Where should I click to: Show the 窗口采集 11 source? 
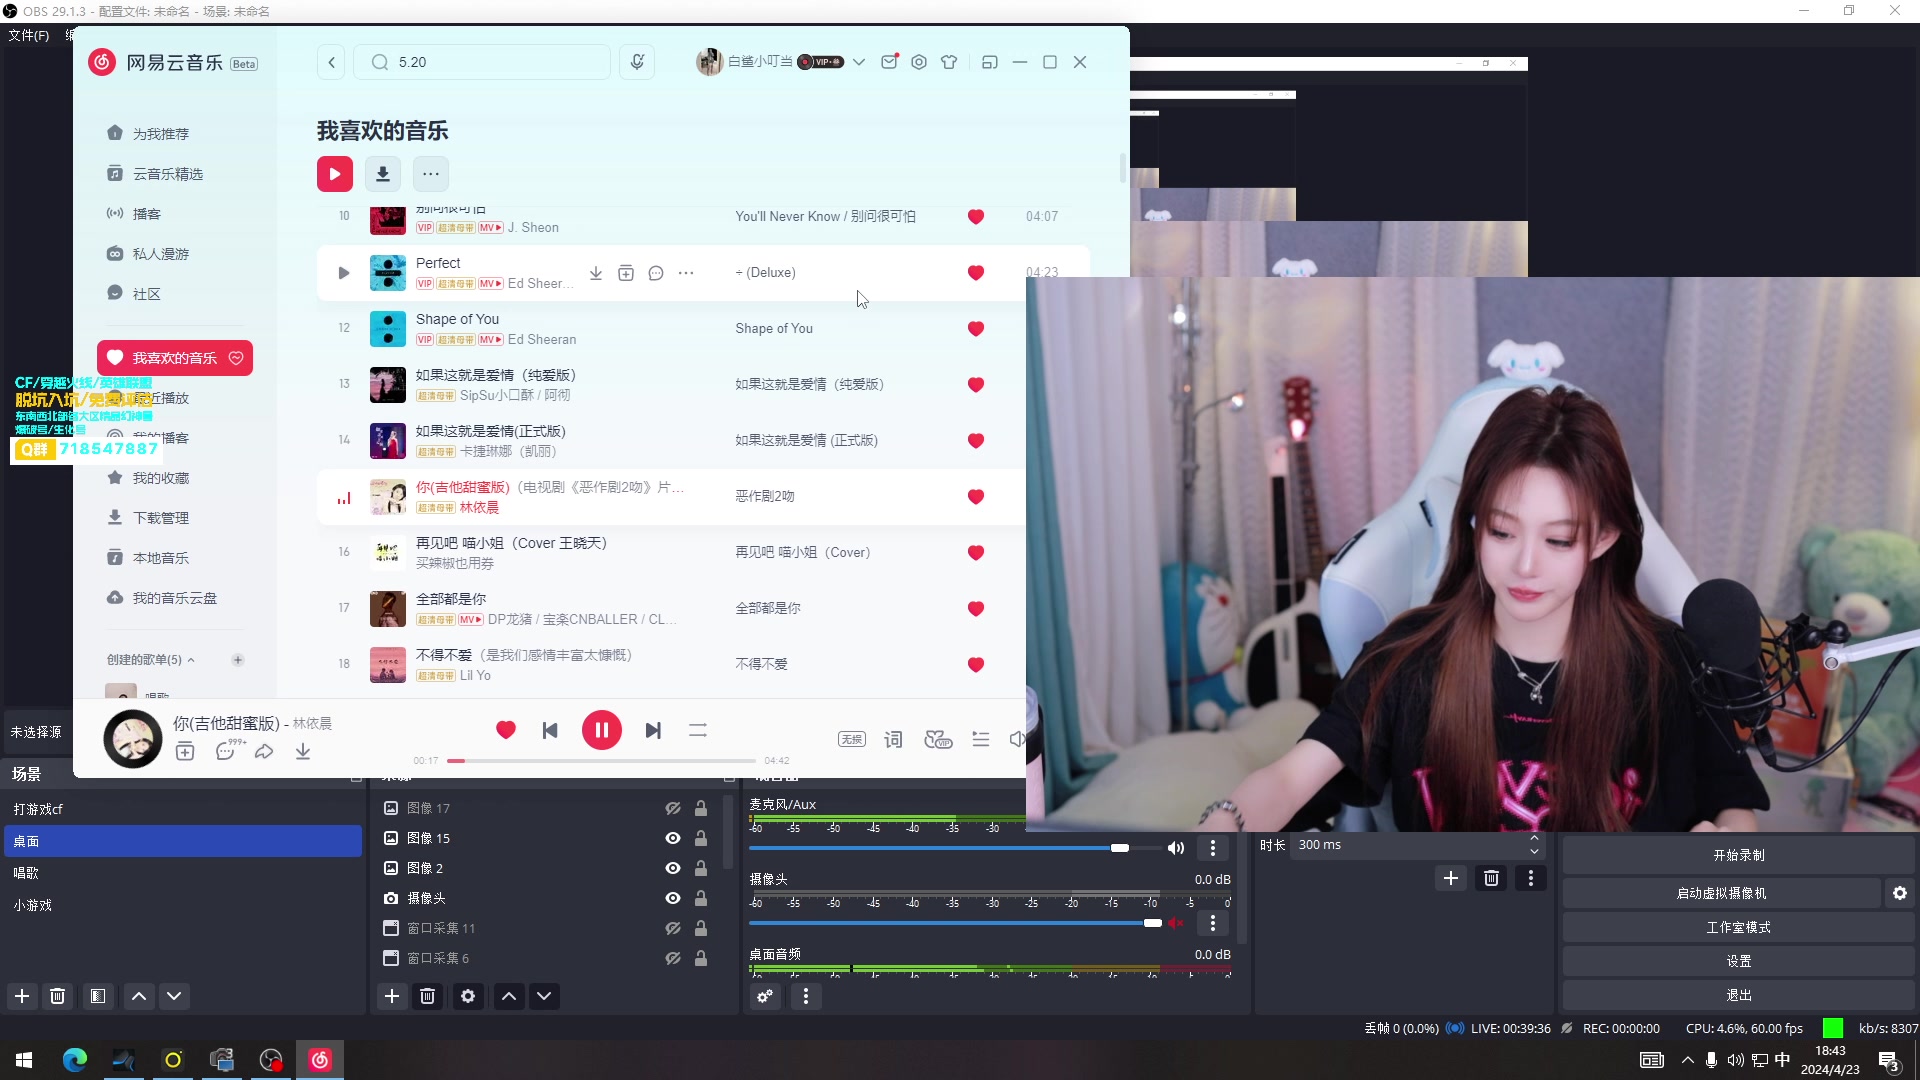673,928
